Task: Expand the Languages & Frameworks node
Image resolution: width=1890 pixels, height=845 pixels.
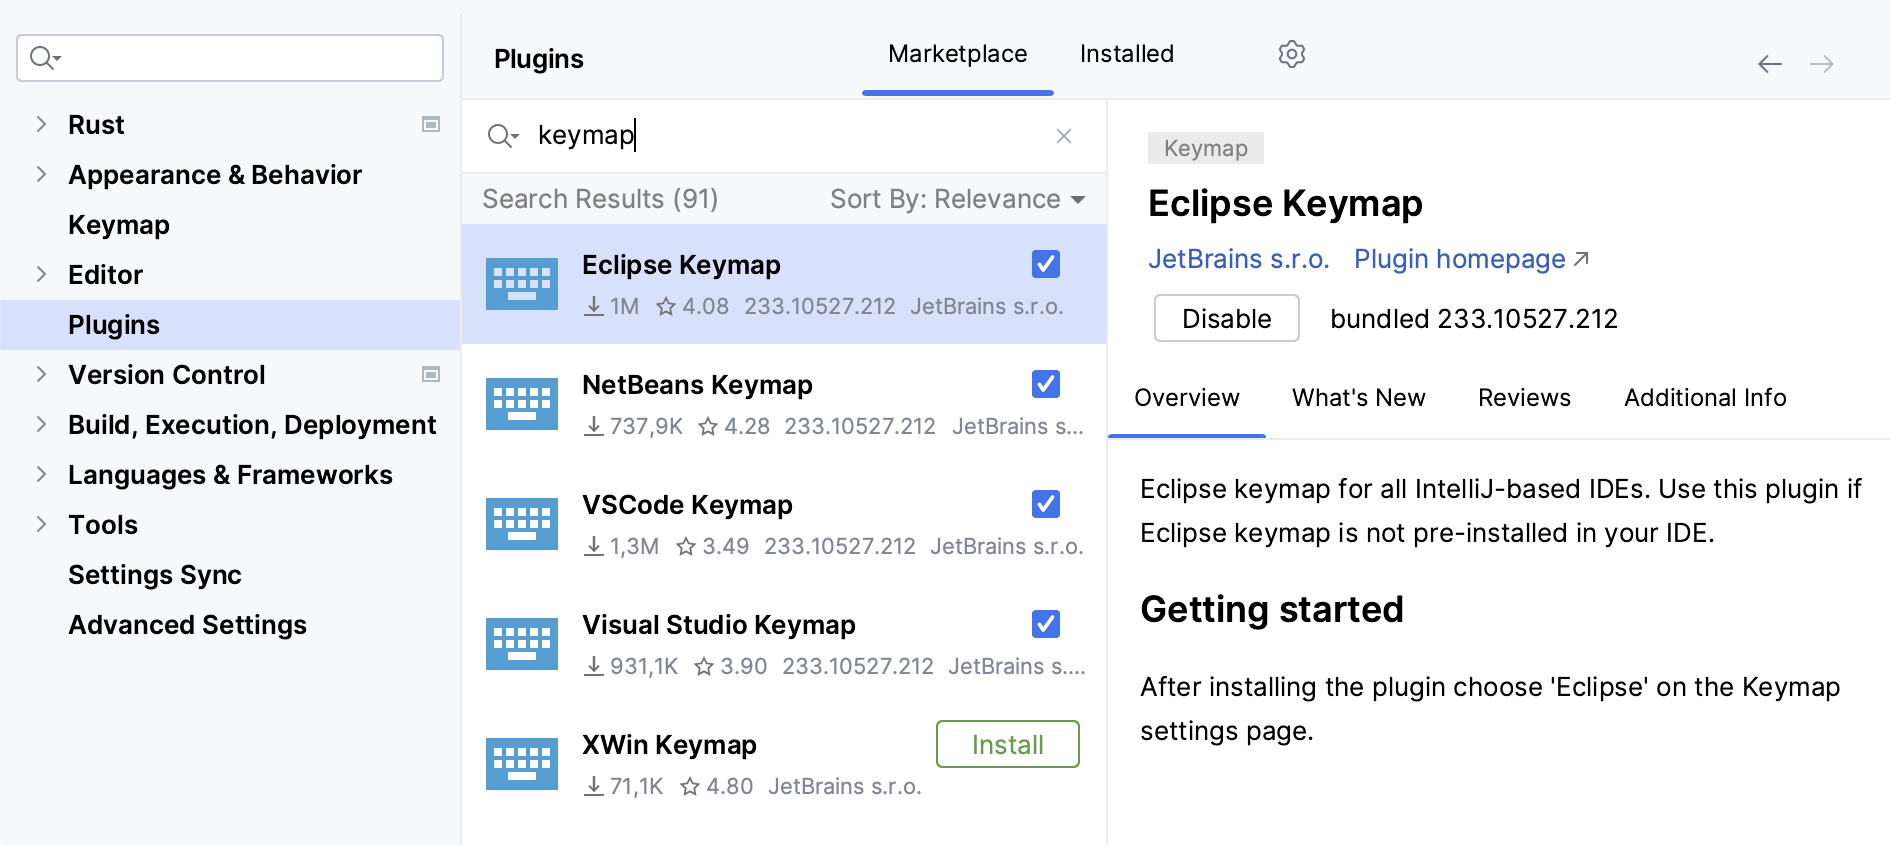Action: pos(41,475)
